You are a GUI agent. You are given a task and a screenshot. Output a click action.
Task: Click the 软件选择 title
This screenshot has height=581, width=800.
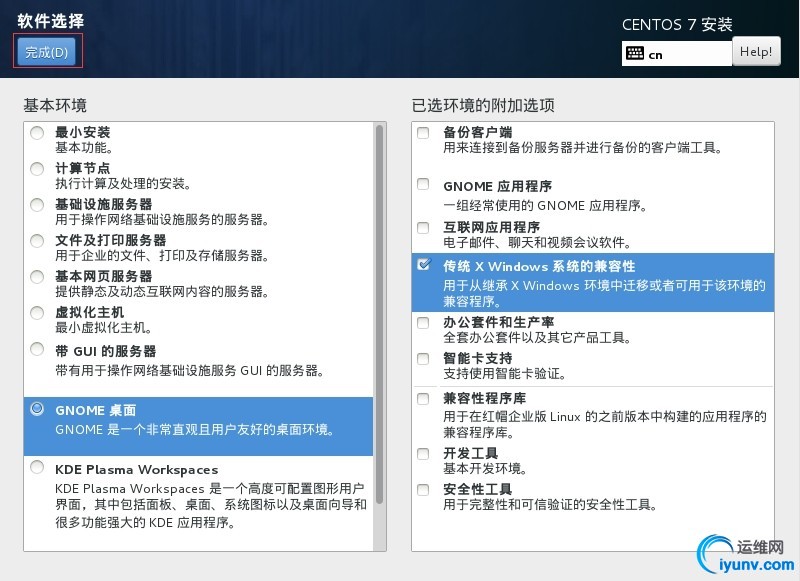pyautogui.click(x=51, y=21)
